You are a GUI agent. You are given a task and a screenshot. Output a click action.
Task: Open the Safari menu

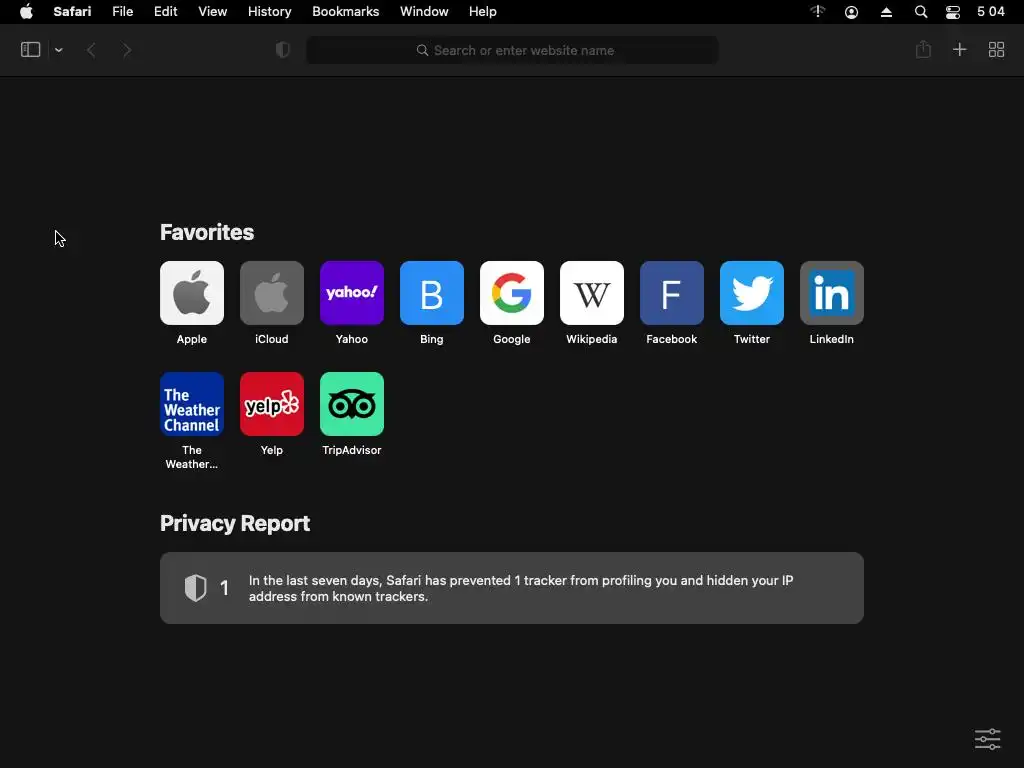[x=72, y=12]
